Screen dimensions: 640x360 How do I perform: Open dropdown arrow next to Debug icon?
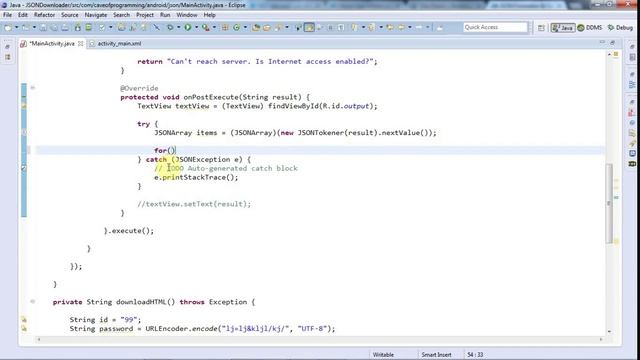coord(178,27)
